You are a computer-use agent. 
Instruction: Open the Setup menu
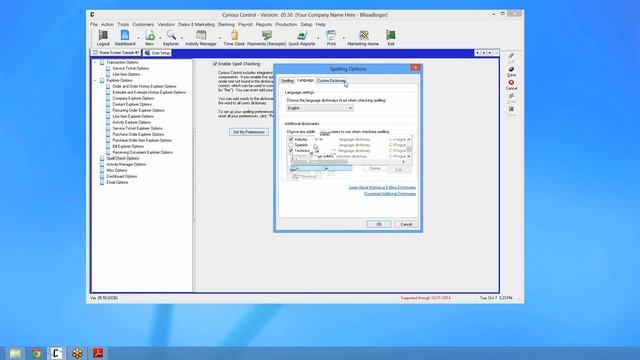click(x=306, y=24)
